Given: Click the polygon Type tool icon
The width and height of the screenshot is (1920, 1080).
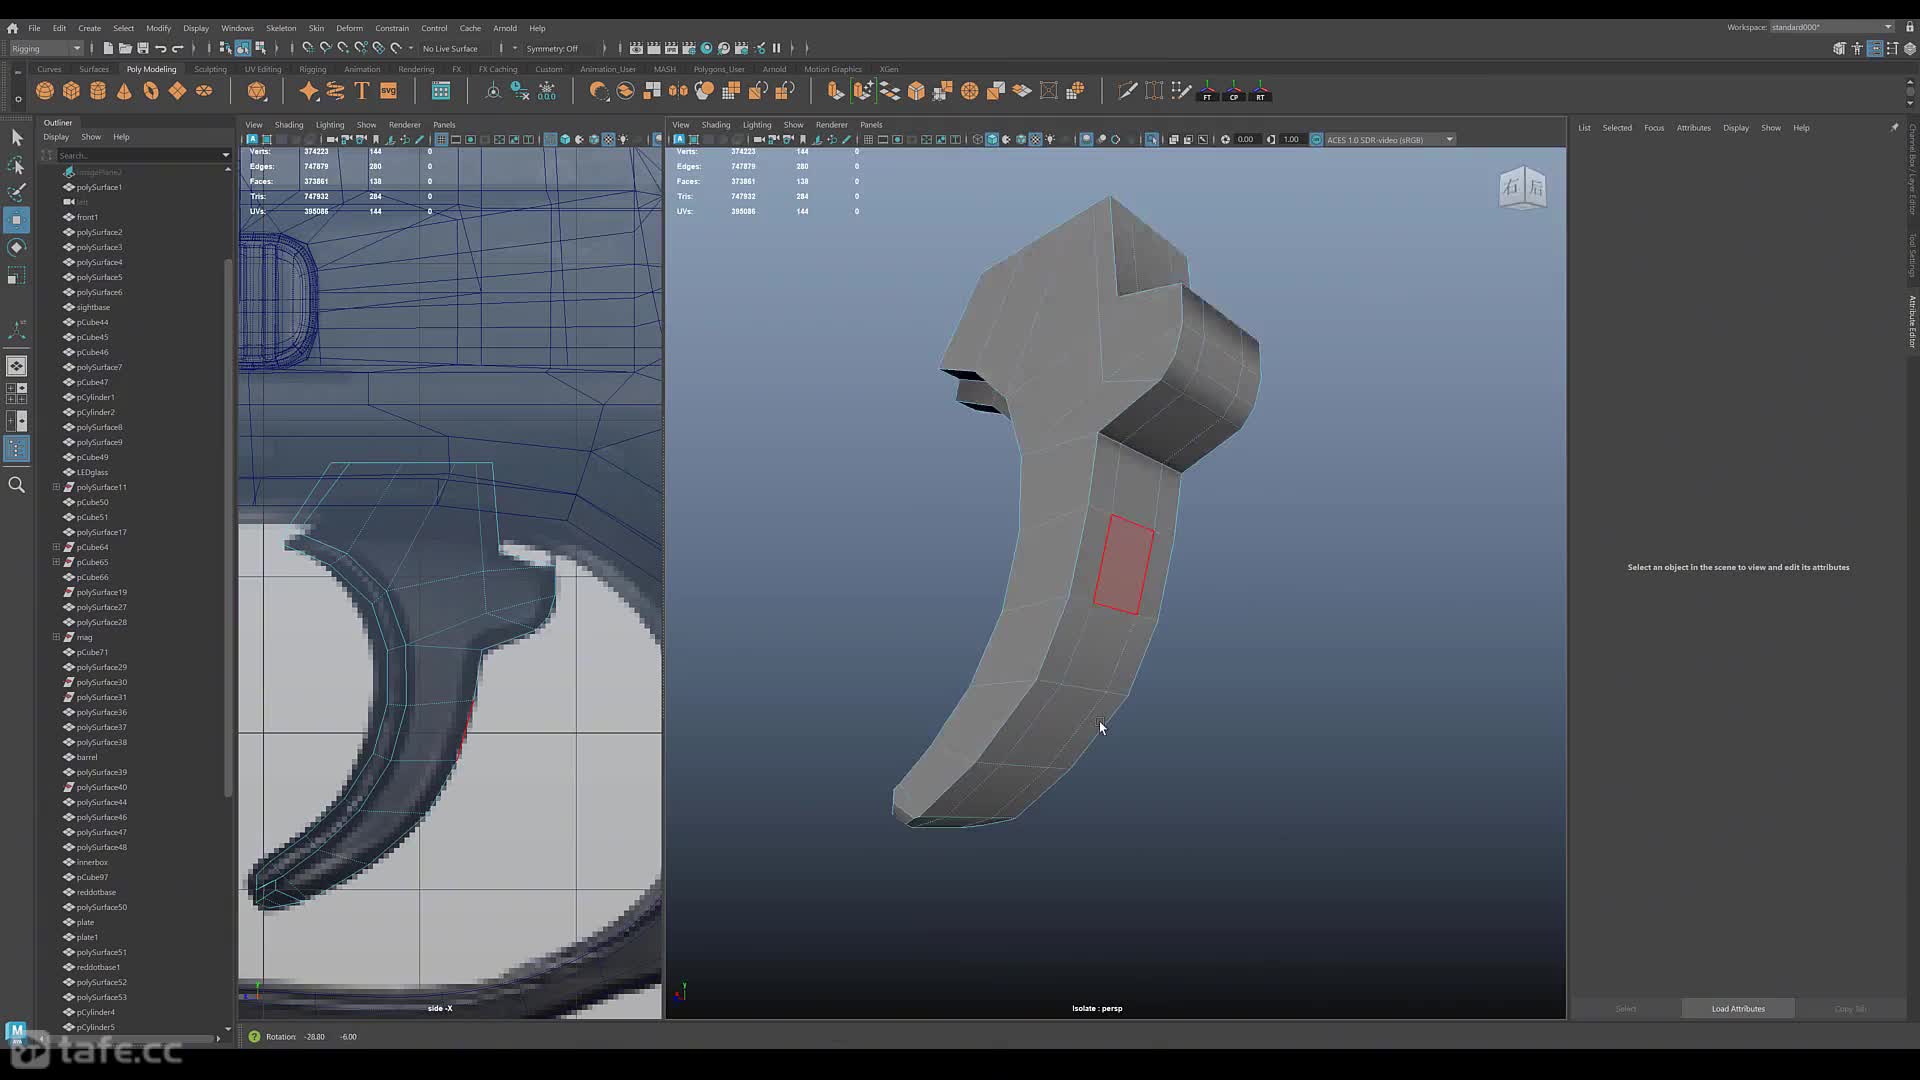Looking at the screenshot, I should coord(362,91).
